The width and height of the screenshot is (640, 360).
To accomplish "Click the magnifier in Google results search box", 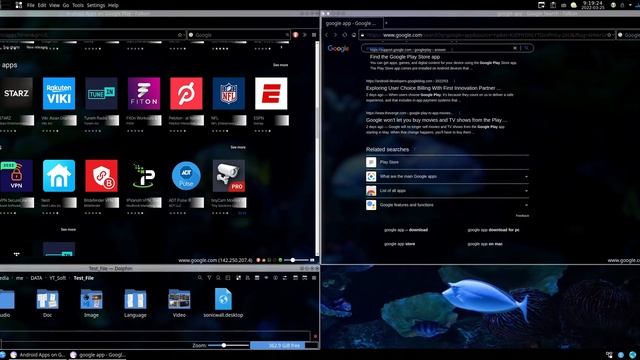I will coord(527,48).
